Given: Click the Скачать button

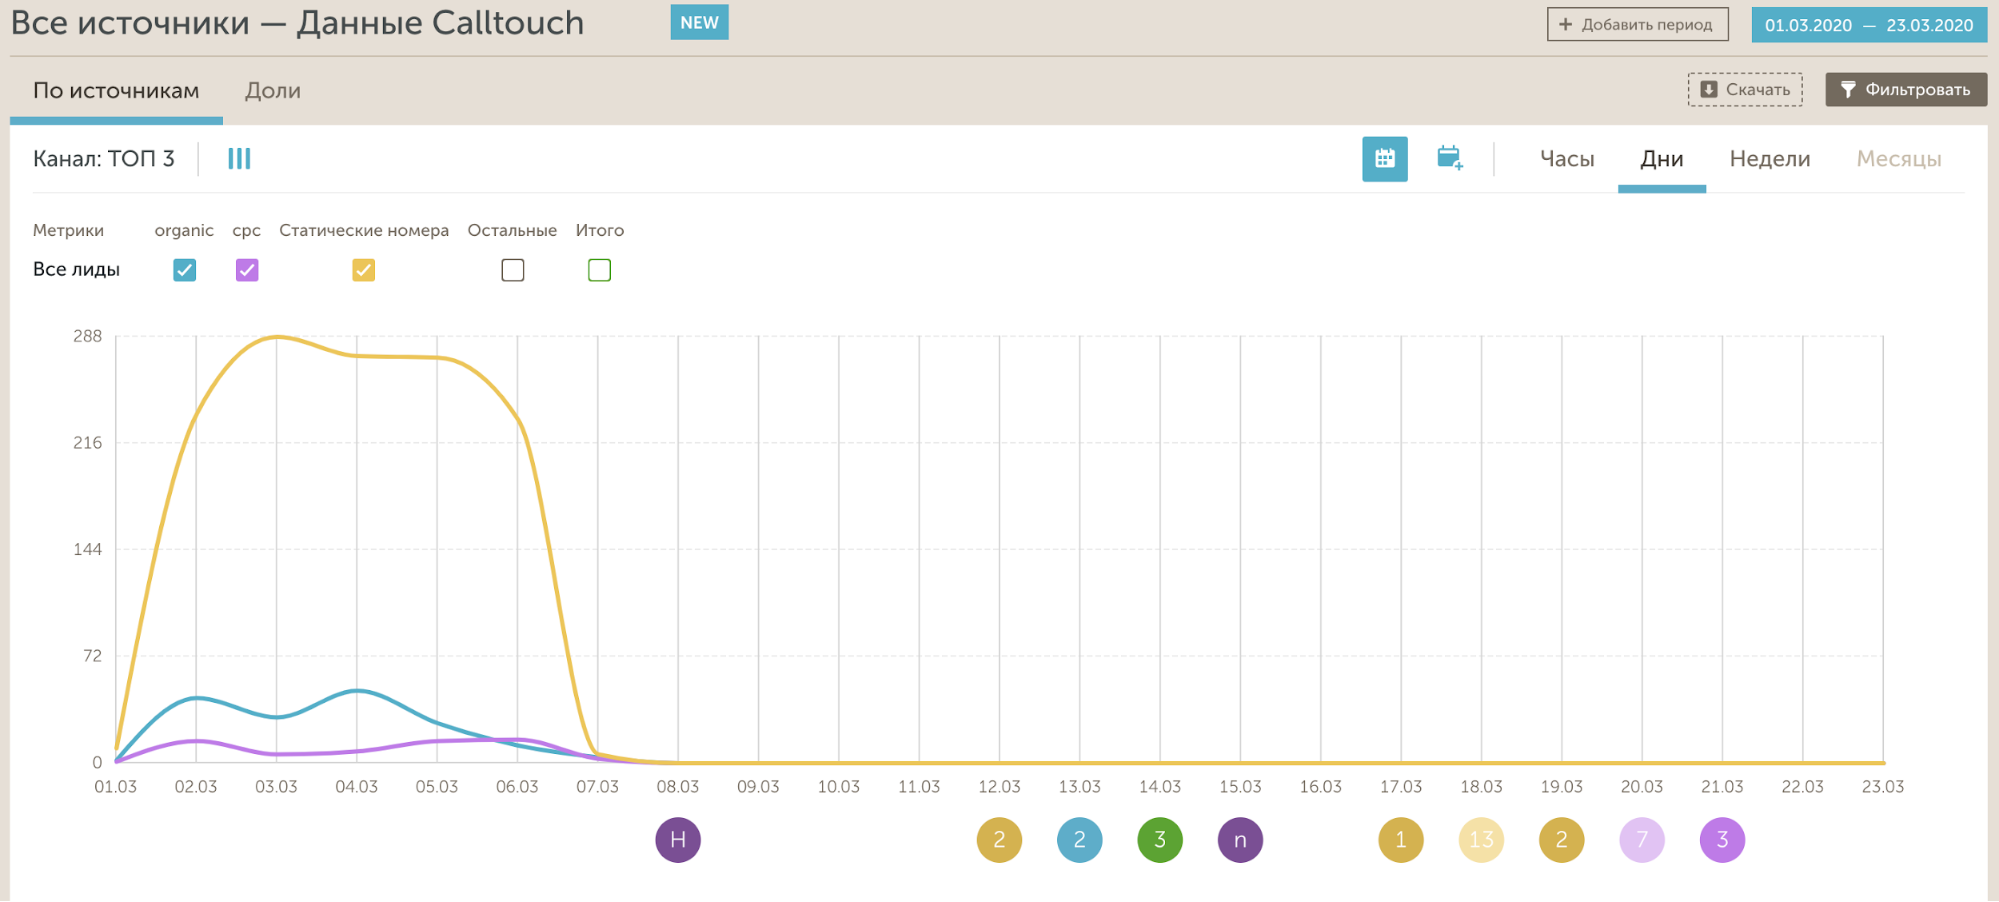Looking at the screenshot, I should pyautogui.click(x=1746, y=90).
